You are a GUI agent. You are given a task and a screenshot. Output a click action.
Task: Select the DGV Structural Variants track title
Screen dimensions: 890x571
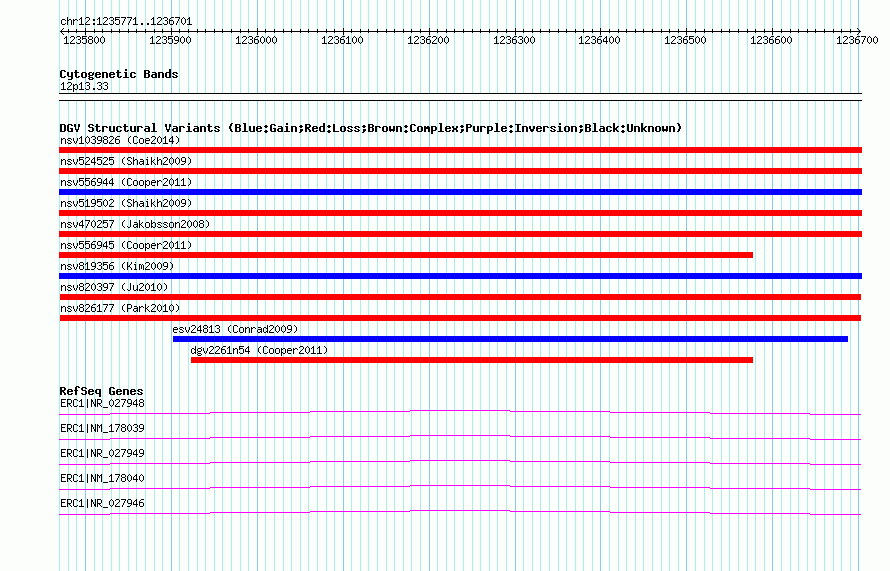tap(371, 128)
